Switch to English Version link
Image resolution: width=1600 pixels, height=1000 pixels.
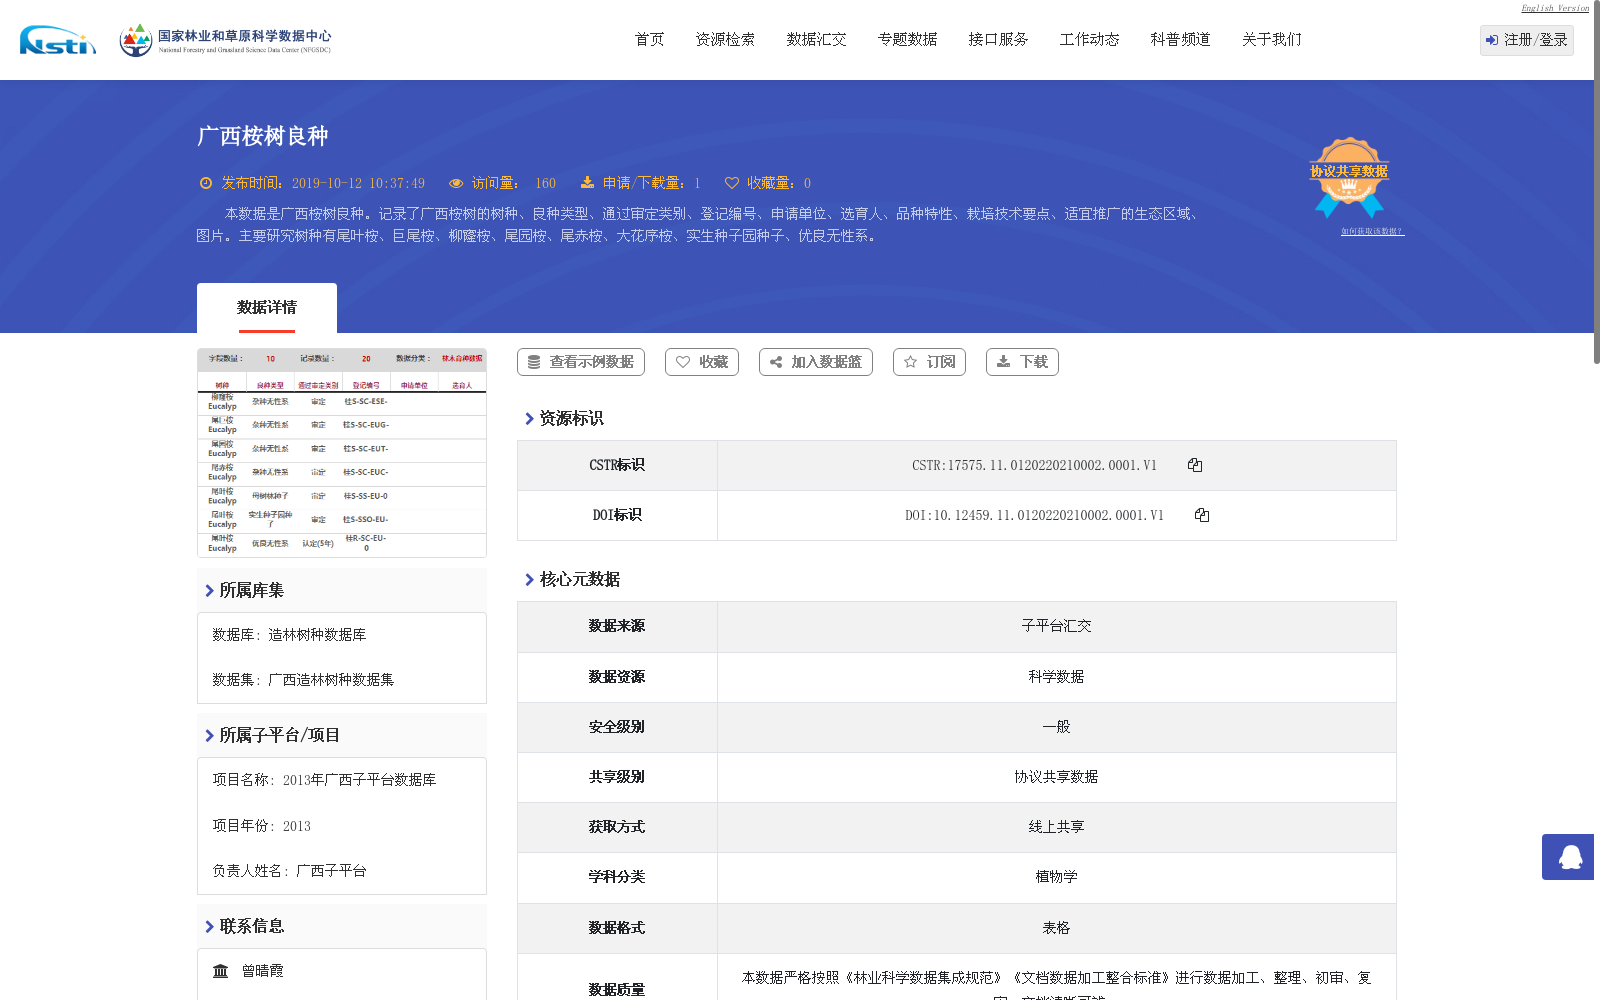point(1555,8)
